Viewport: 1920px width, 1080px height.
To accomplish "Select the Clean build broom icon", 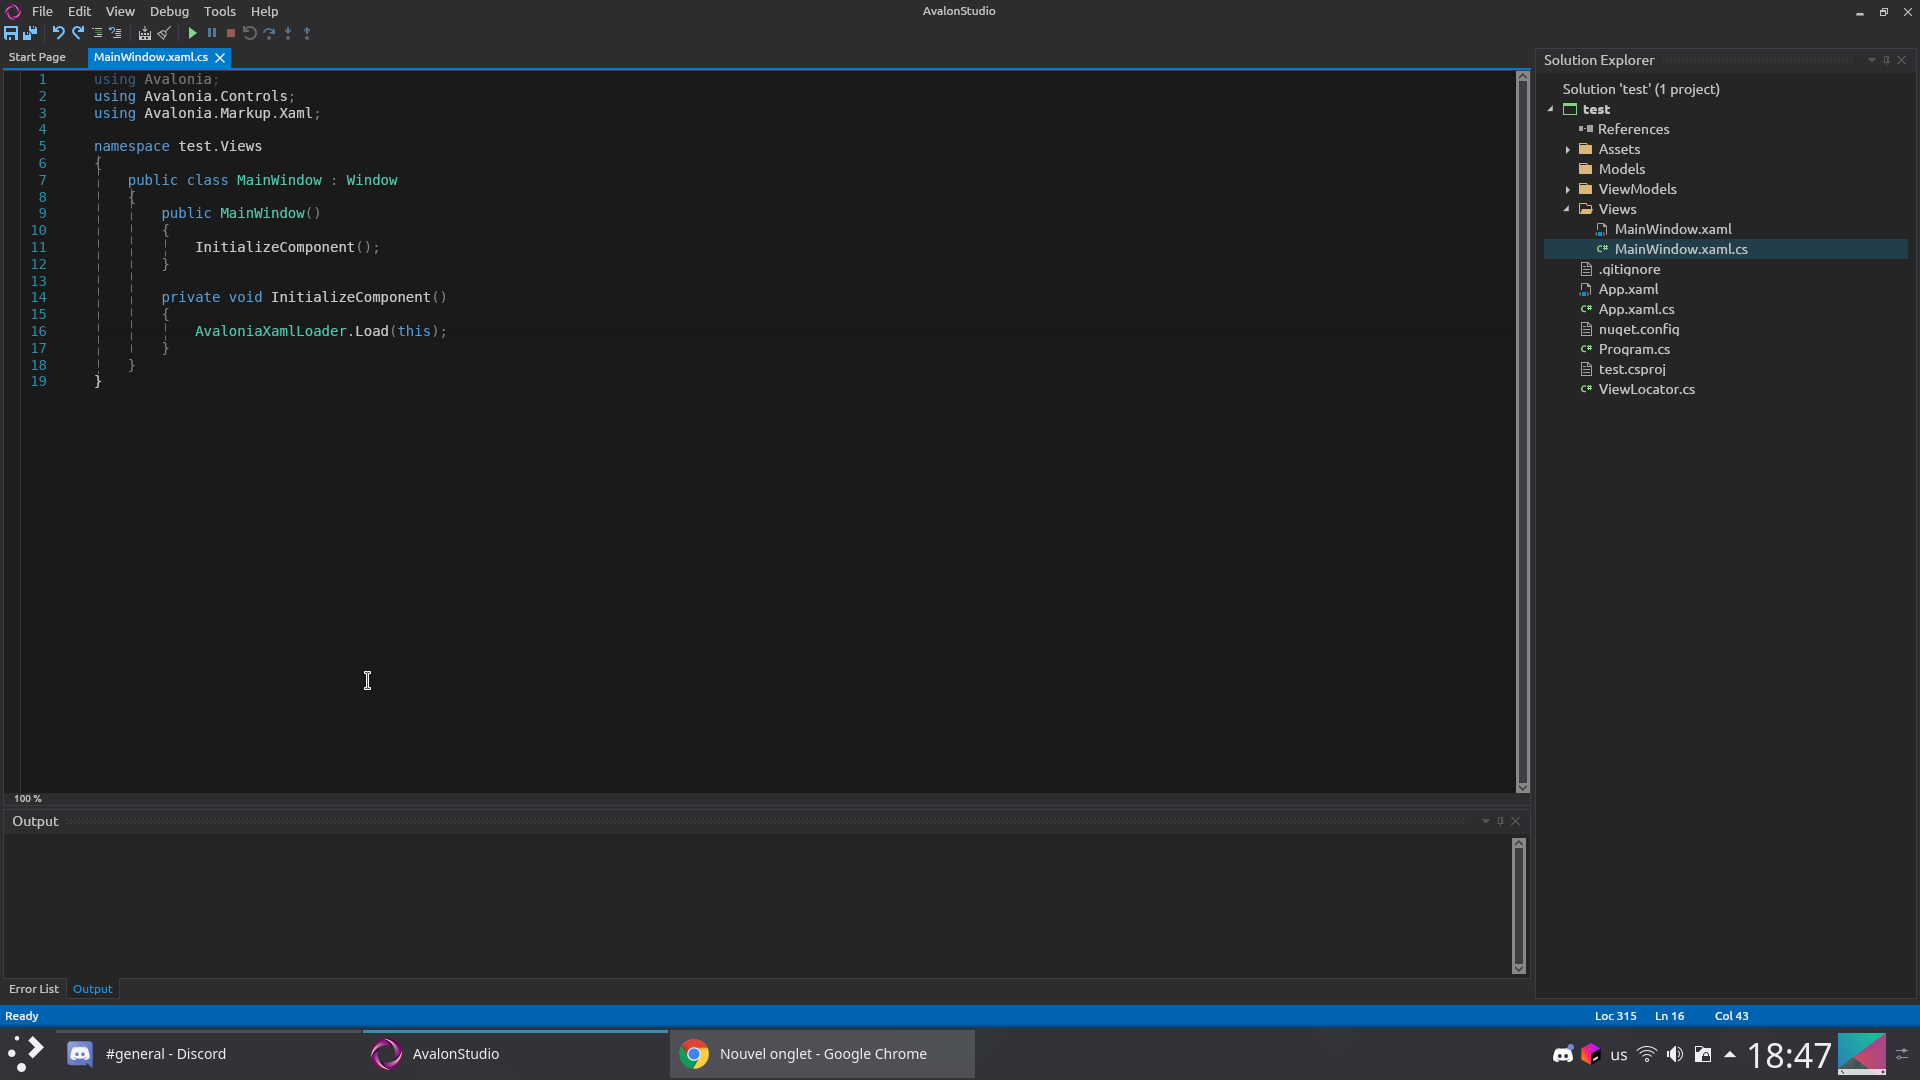I will [x=164, y=33].
